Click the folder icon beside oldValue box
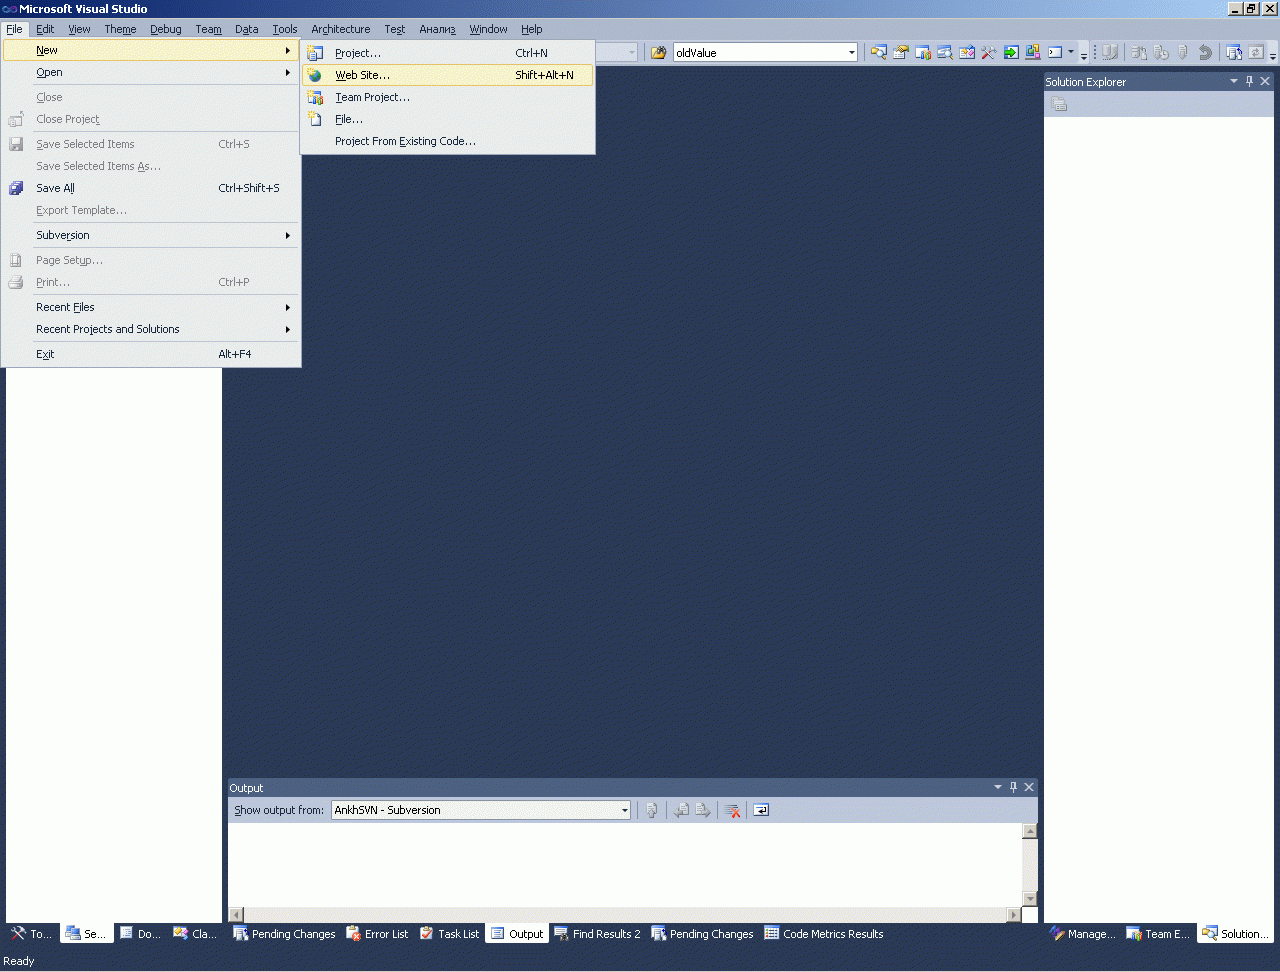The width and height of the screenshot is (1280, 972). tap(658, 53)
